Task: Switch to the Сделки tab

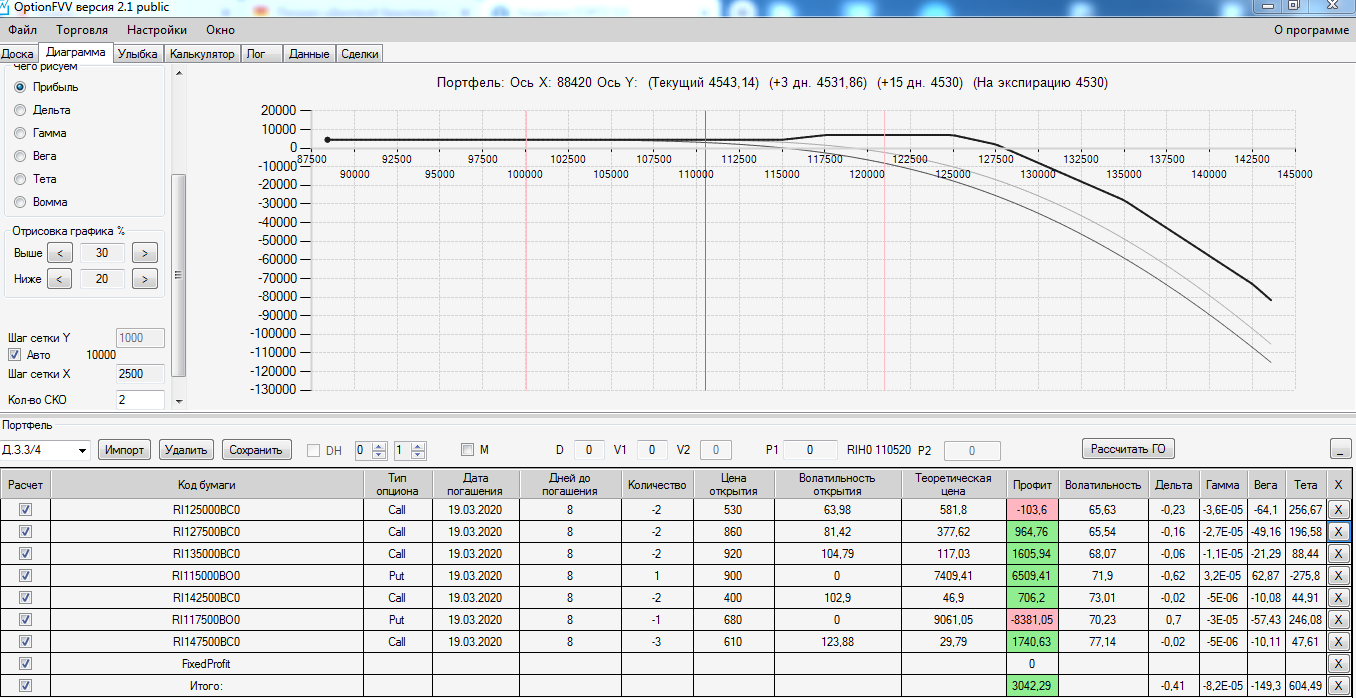Action: pyautogui.click(x=360, y=54)
